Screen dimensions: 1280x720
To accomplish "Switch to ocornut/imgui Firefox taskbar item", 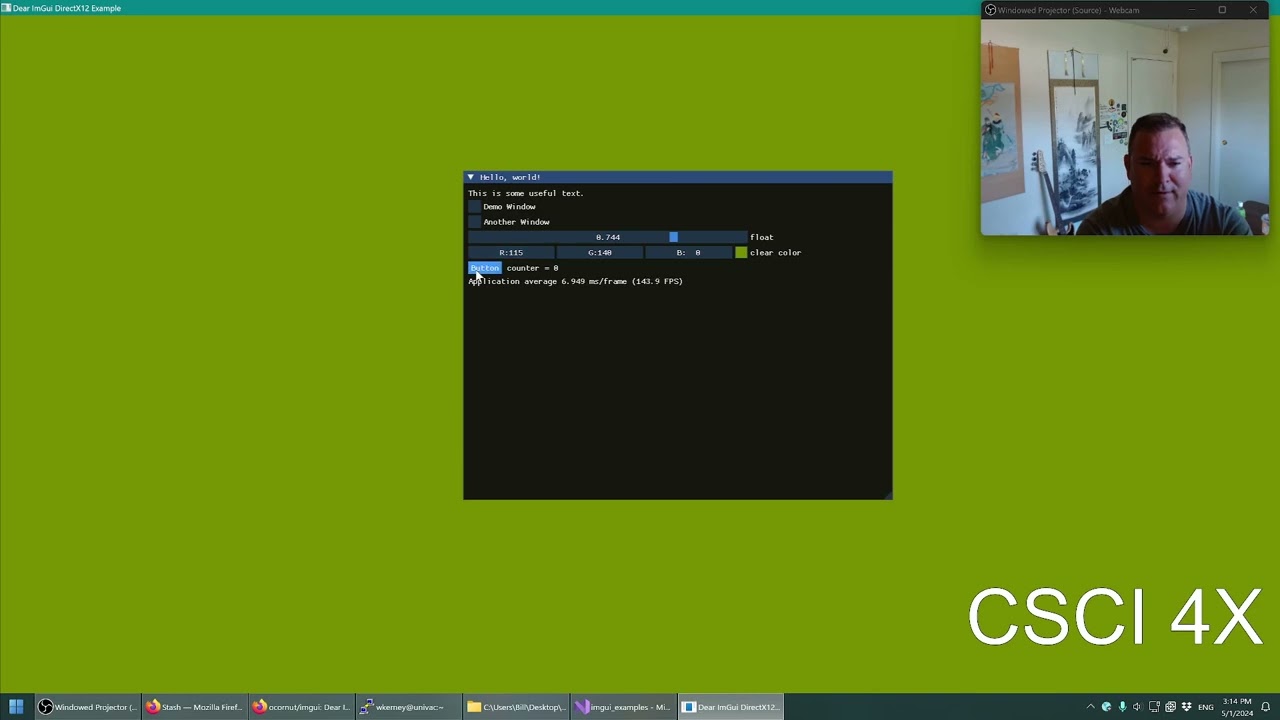I will 302,707.
